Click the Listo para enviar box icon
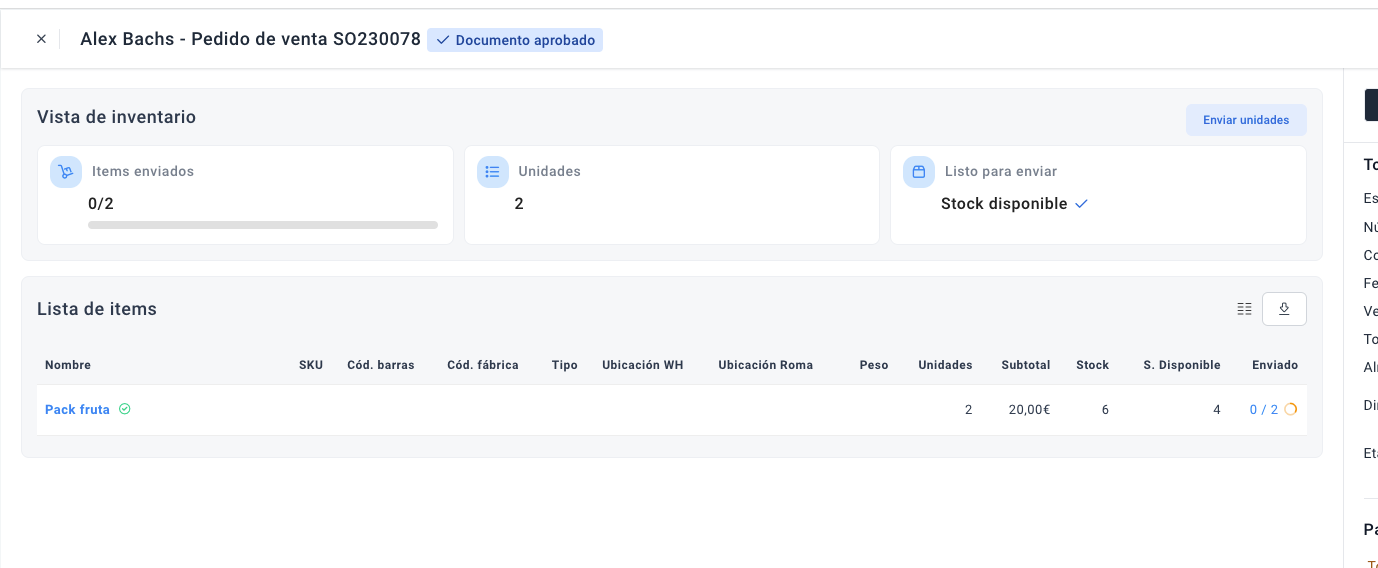This screenshot has width=1378, height=568. pyautogui.click(x=918, y=172)
